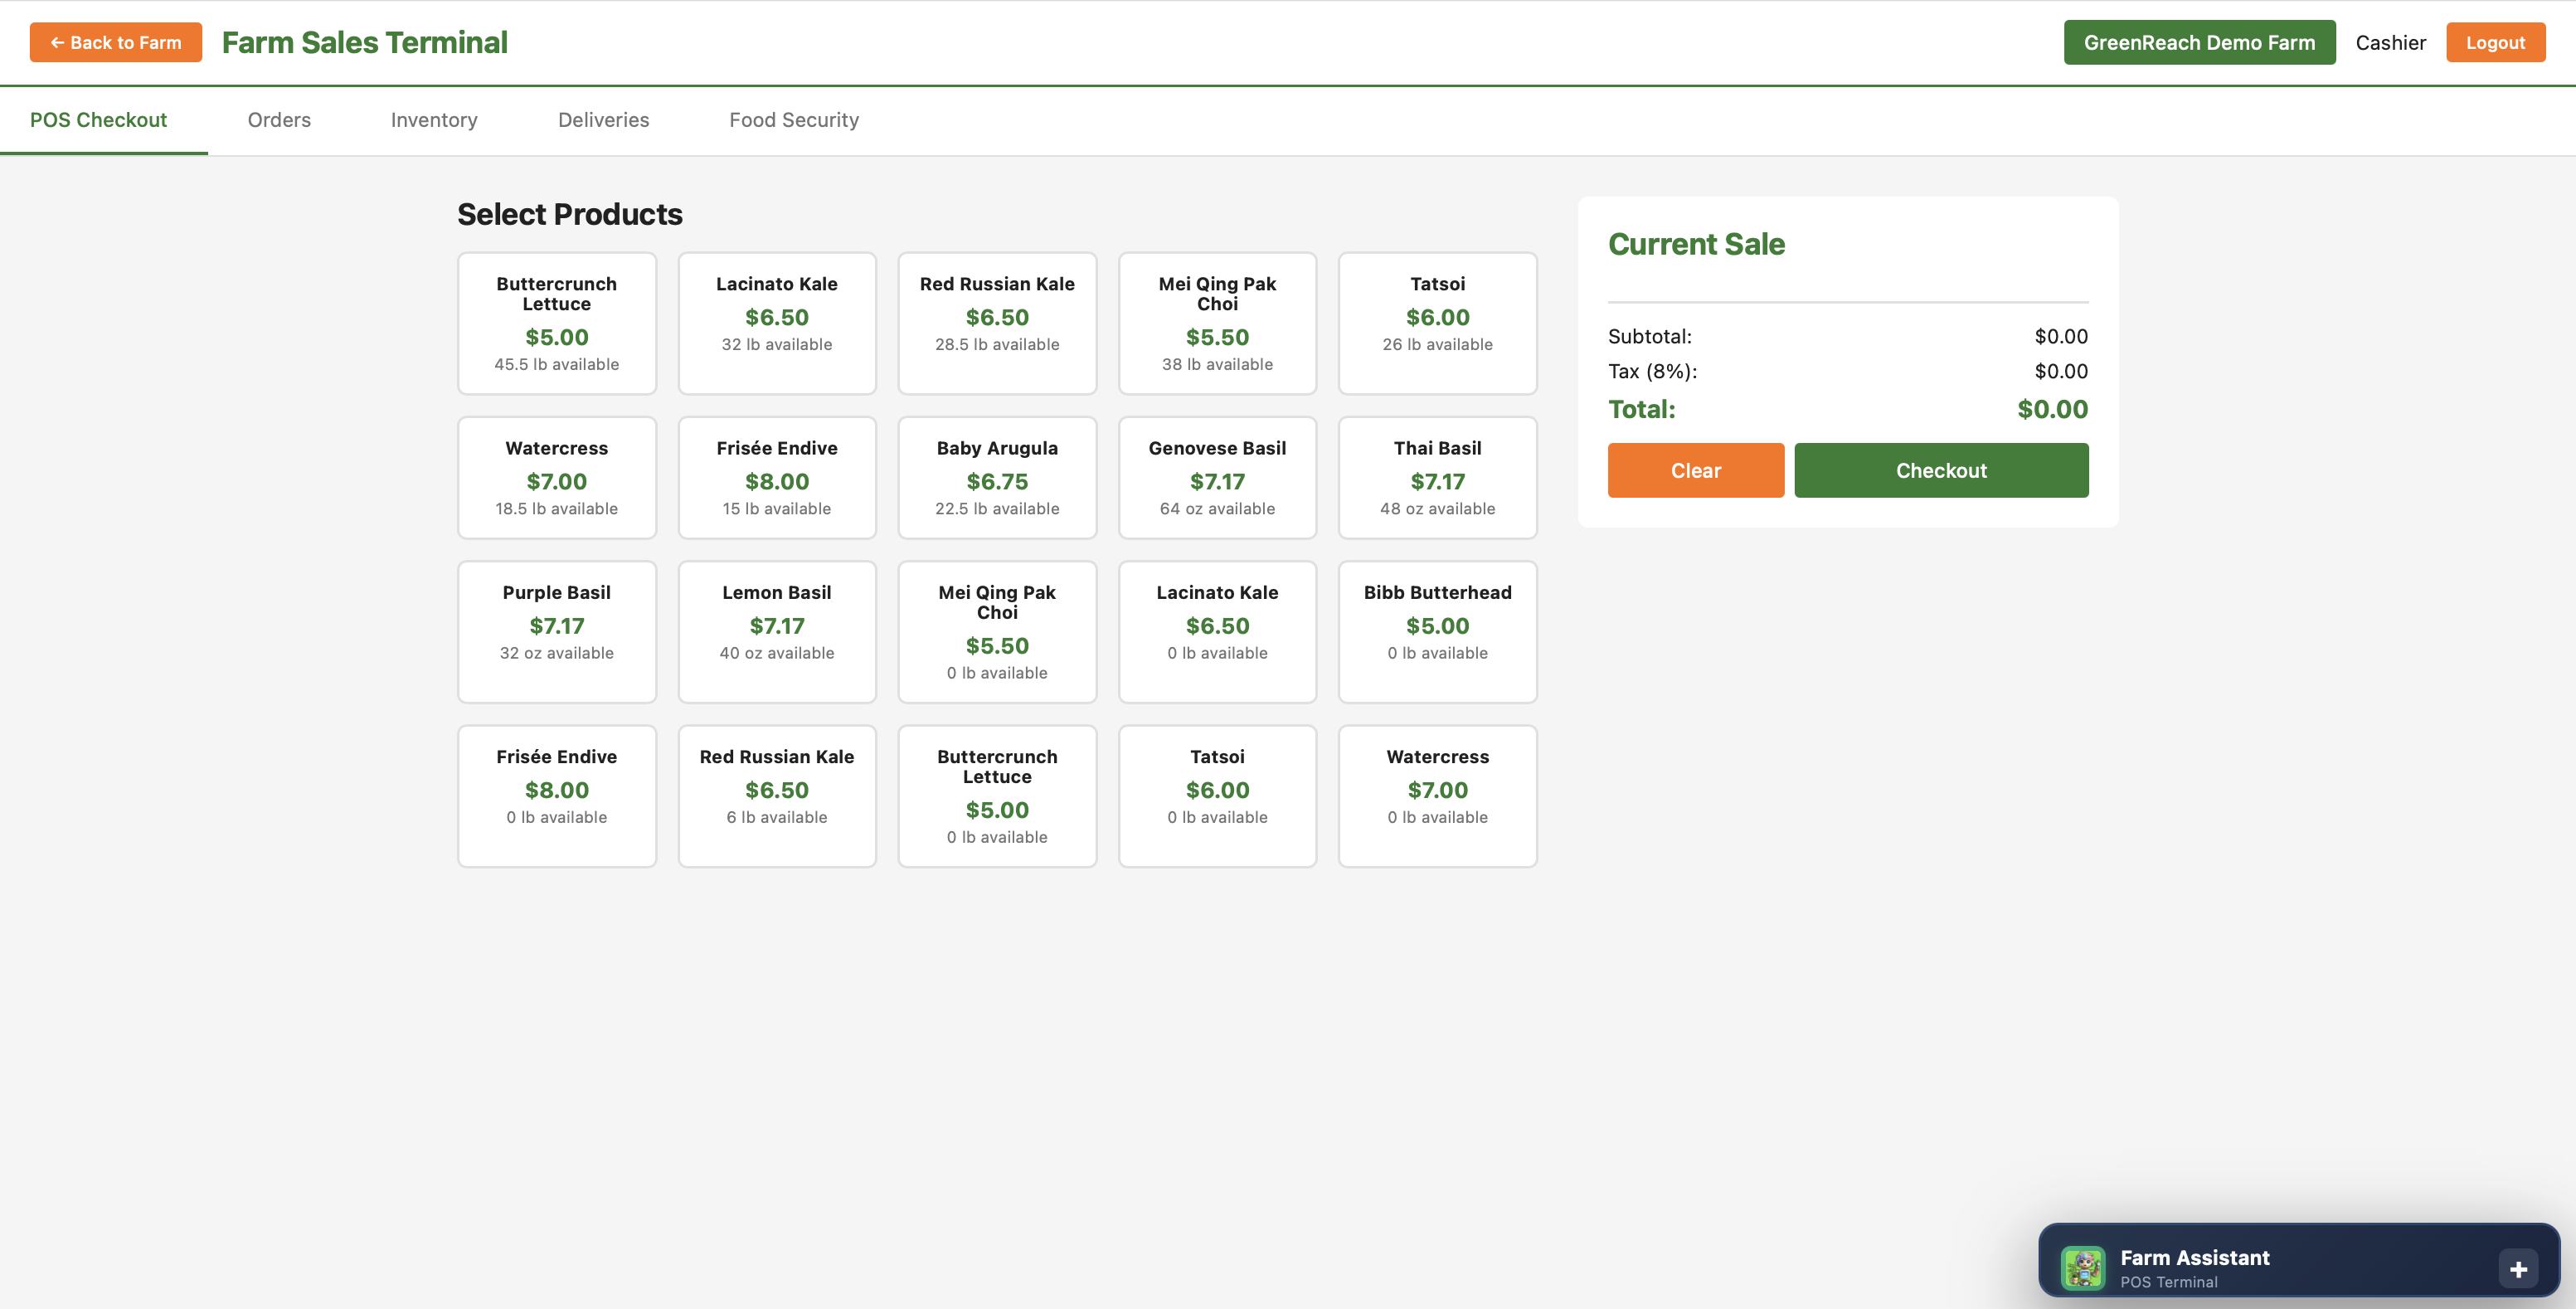Click the Checkout button
The height and width of the screenshot is (1309, 2576).
1941,470
